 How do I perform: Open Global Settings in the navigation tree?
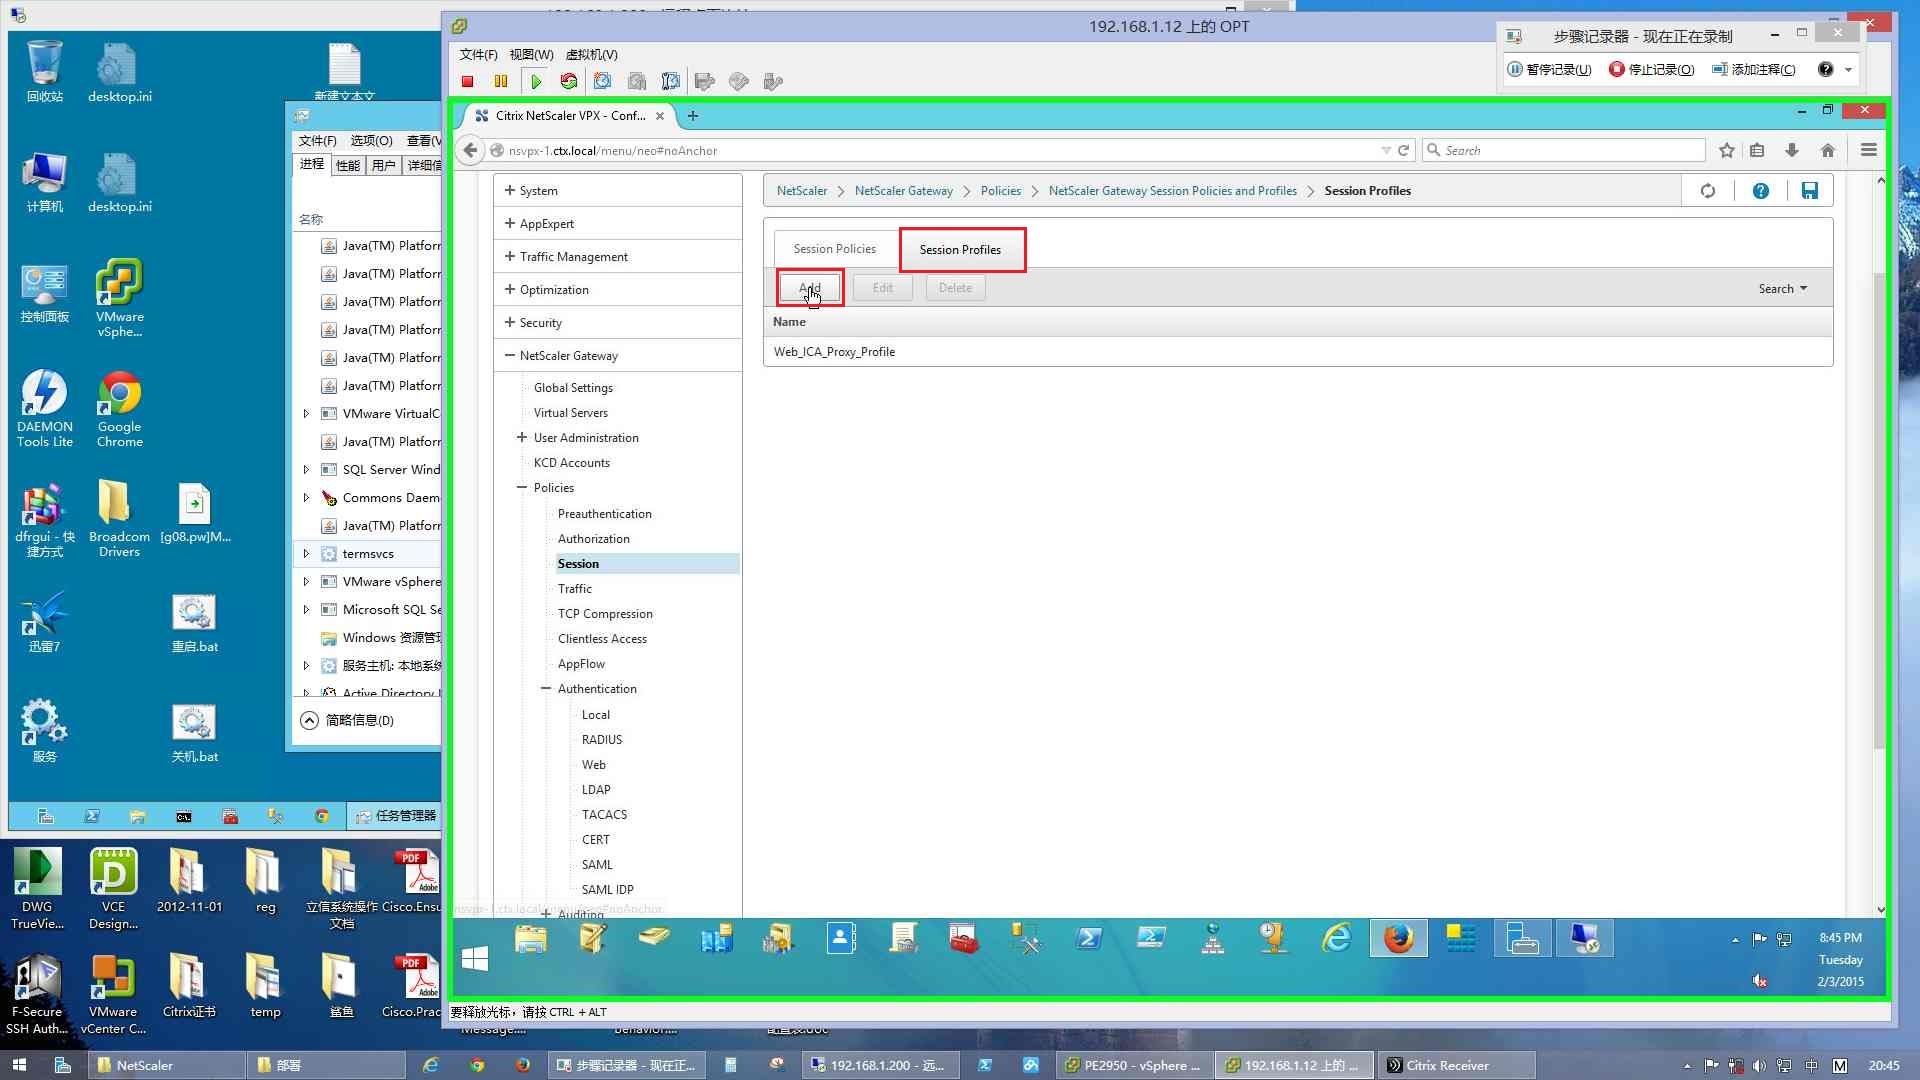click(x=573, y=388)
